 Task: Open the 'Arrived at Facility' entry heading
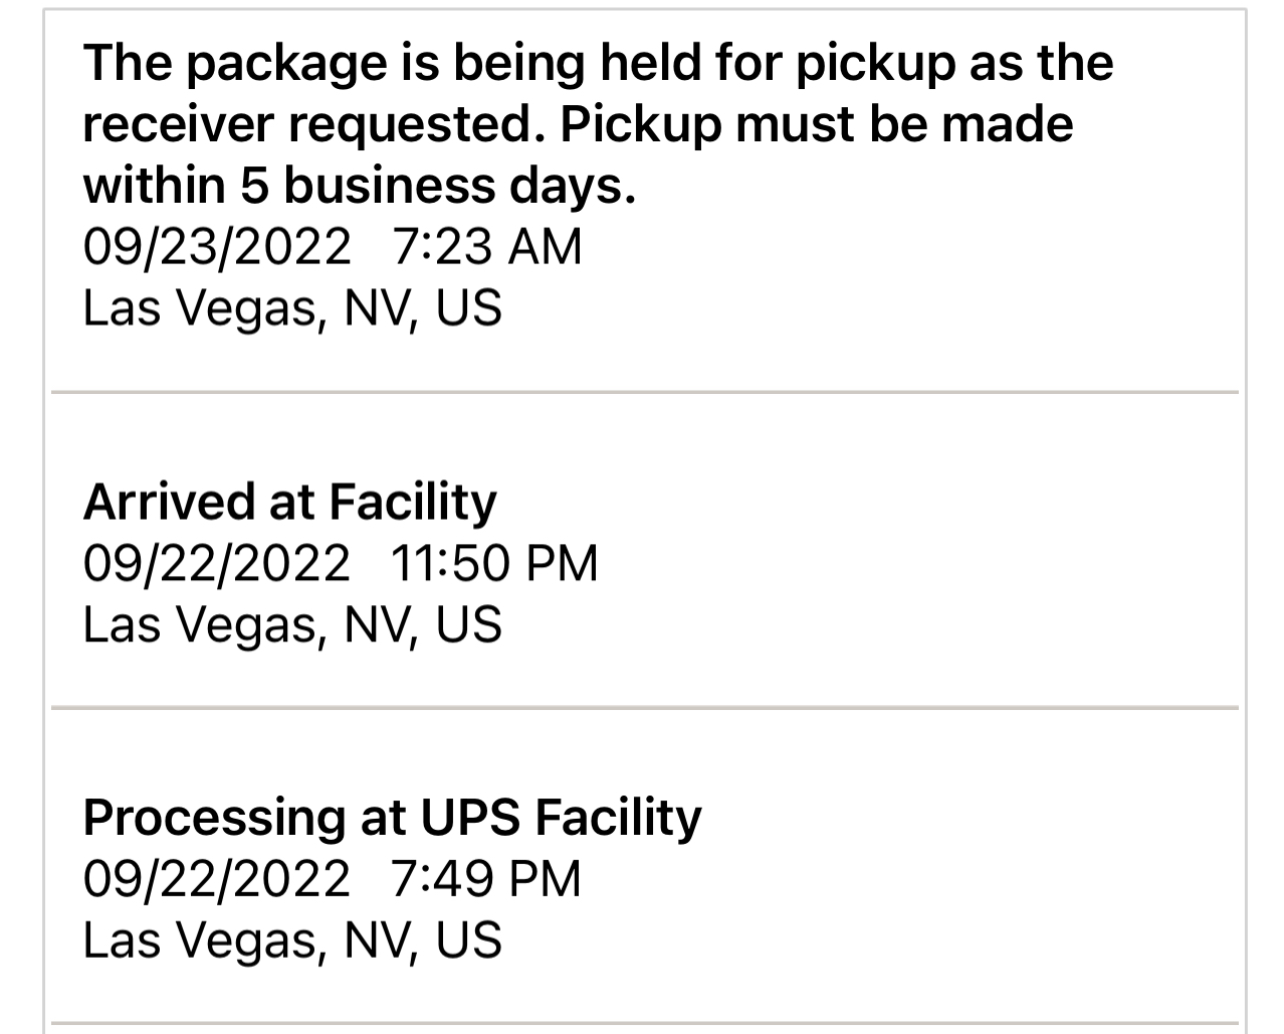(x=290, y=502)
